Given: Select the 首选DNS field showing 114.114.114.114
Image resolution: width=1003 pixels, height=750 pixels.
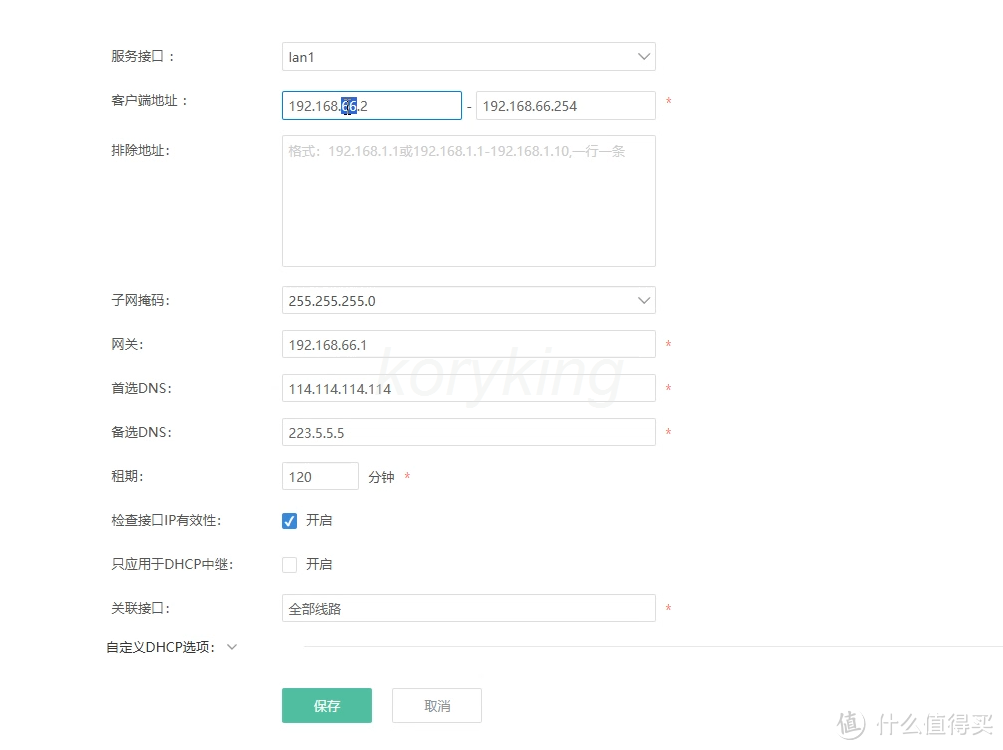Looking at the screenshot, I should point(468,388).
